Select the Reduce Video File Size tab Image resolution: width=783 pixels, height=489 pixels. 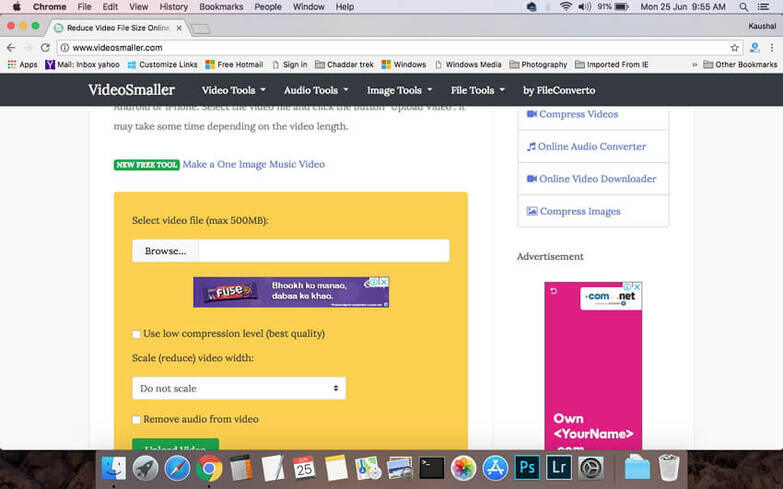pyautogui.click(x=118, y=27)
